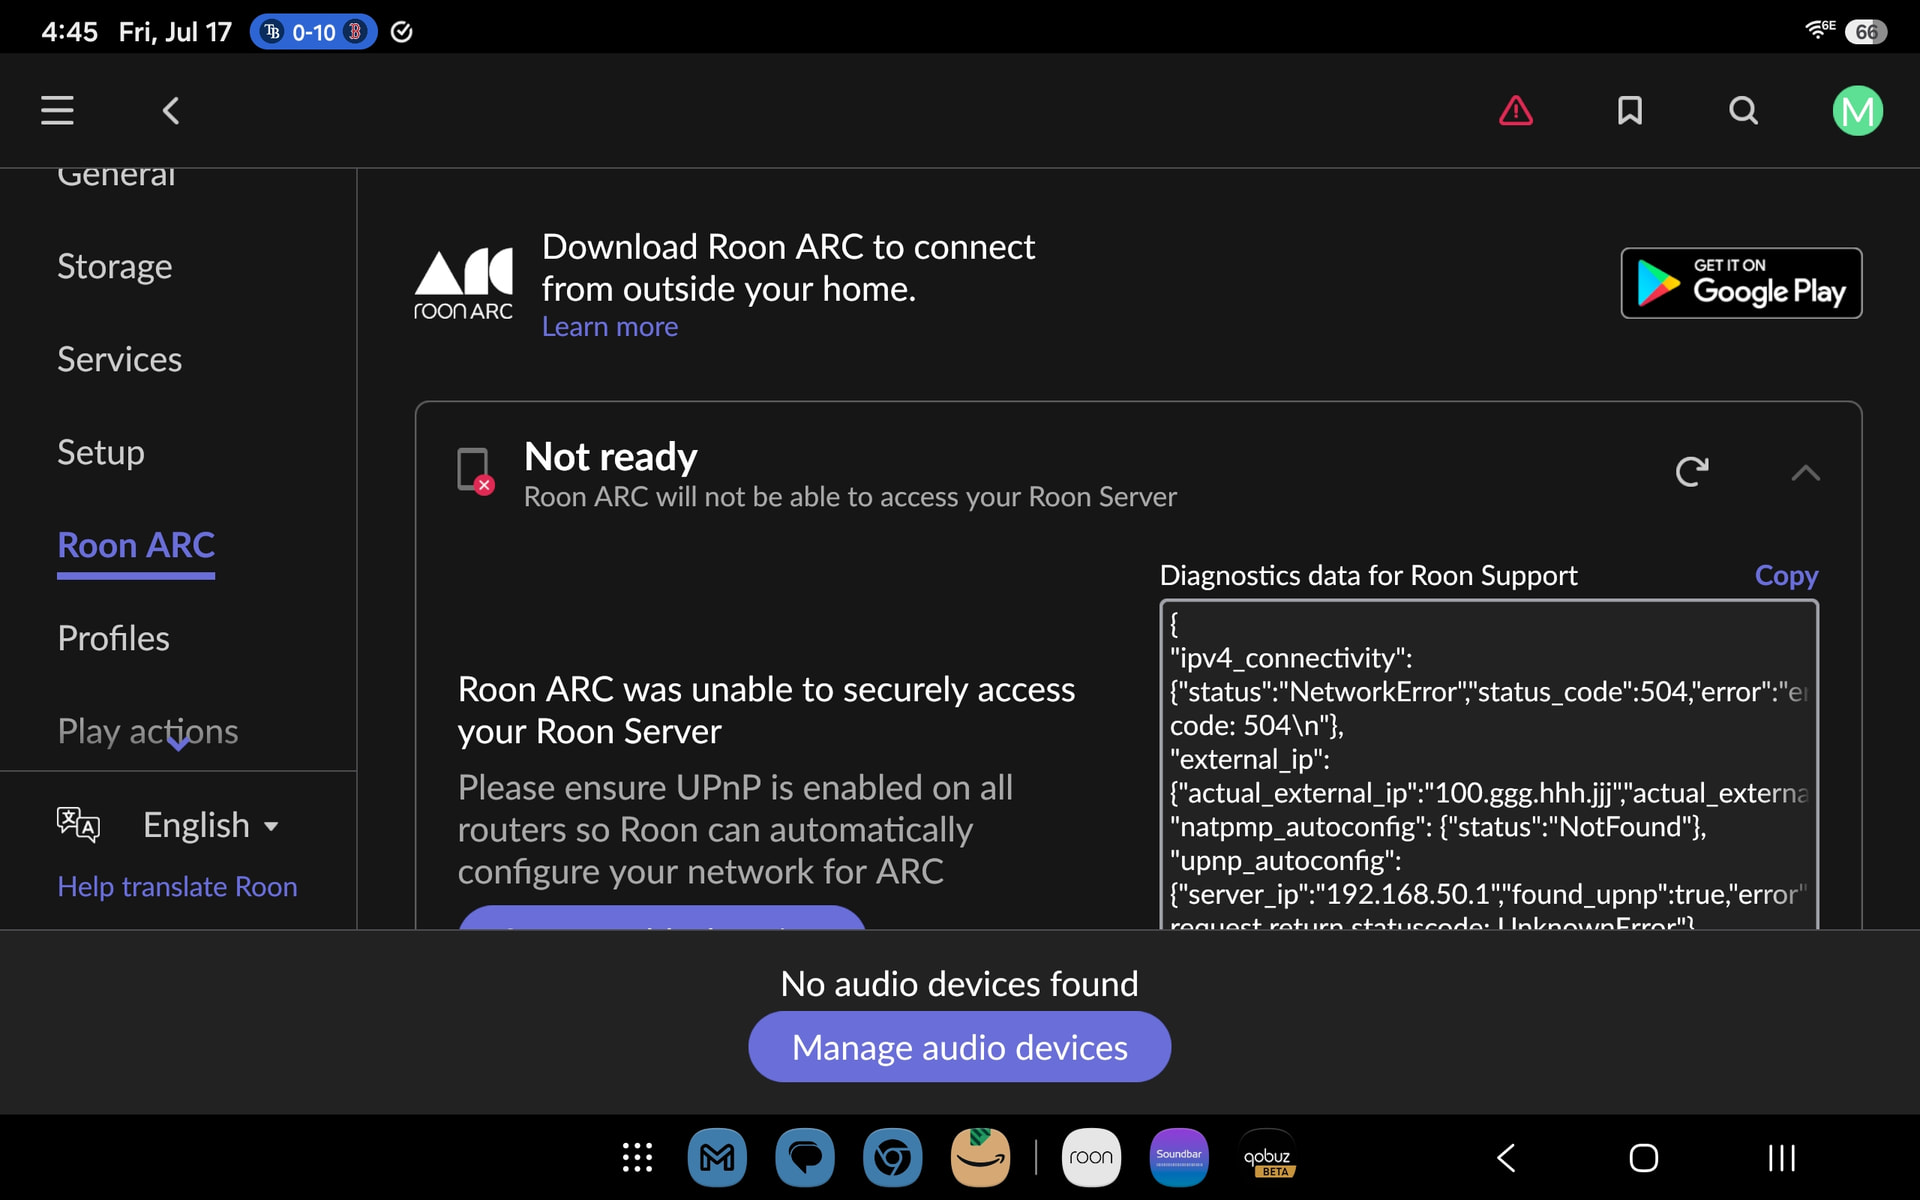Screen dimensions: 1920x1200
Task: Tap the Get it on Google Play button
Action: pyautogui.click(x=1741, y=283)
